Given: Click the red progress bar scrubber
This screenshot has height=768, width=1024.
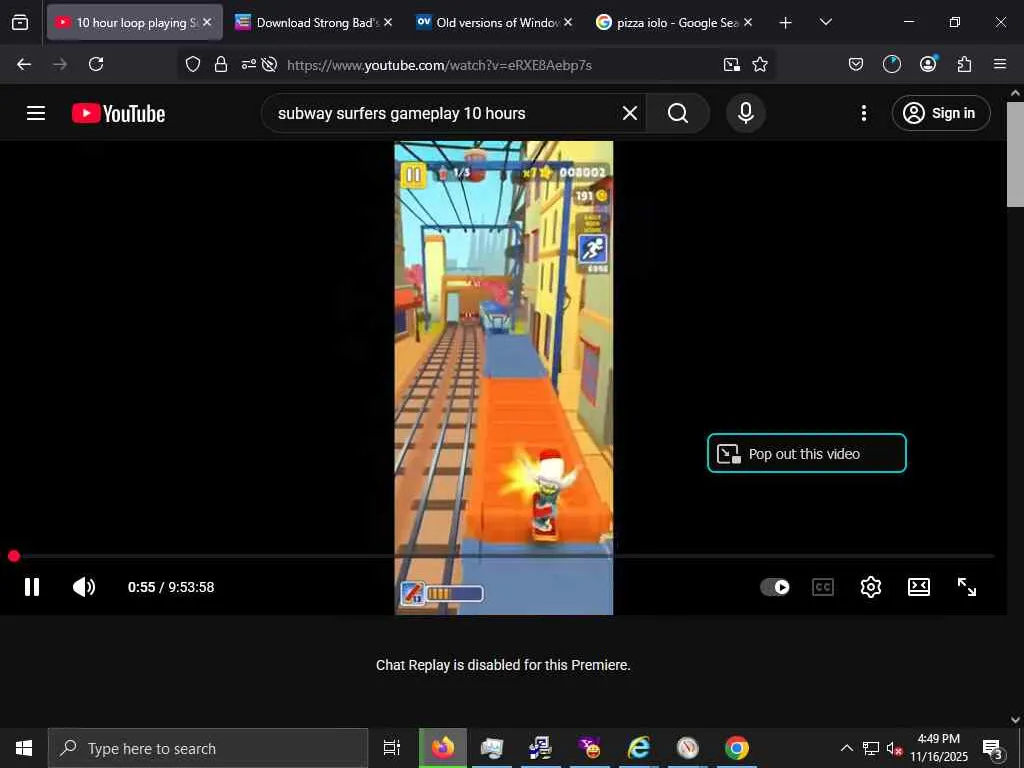Looking at the screenshot, I should coord(14,556).
